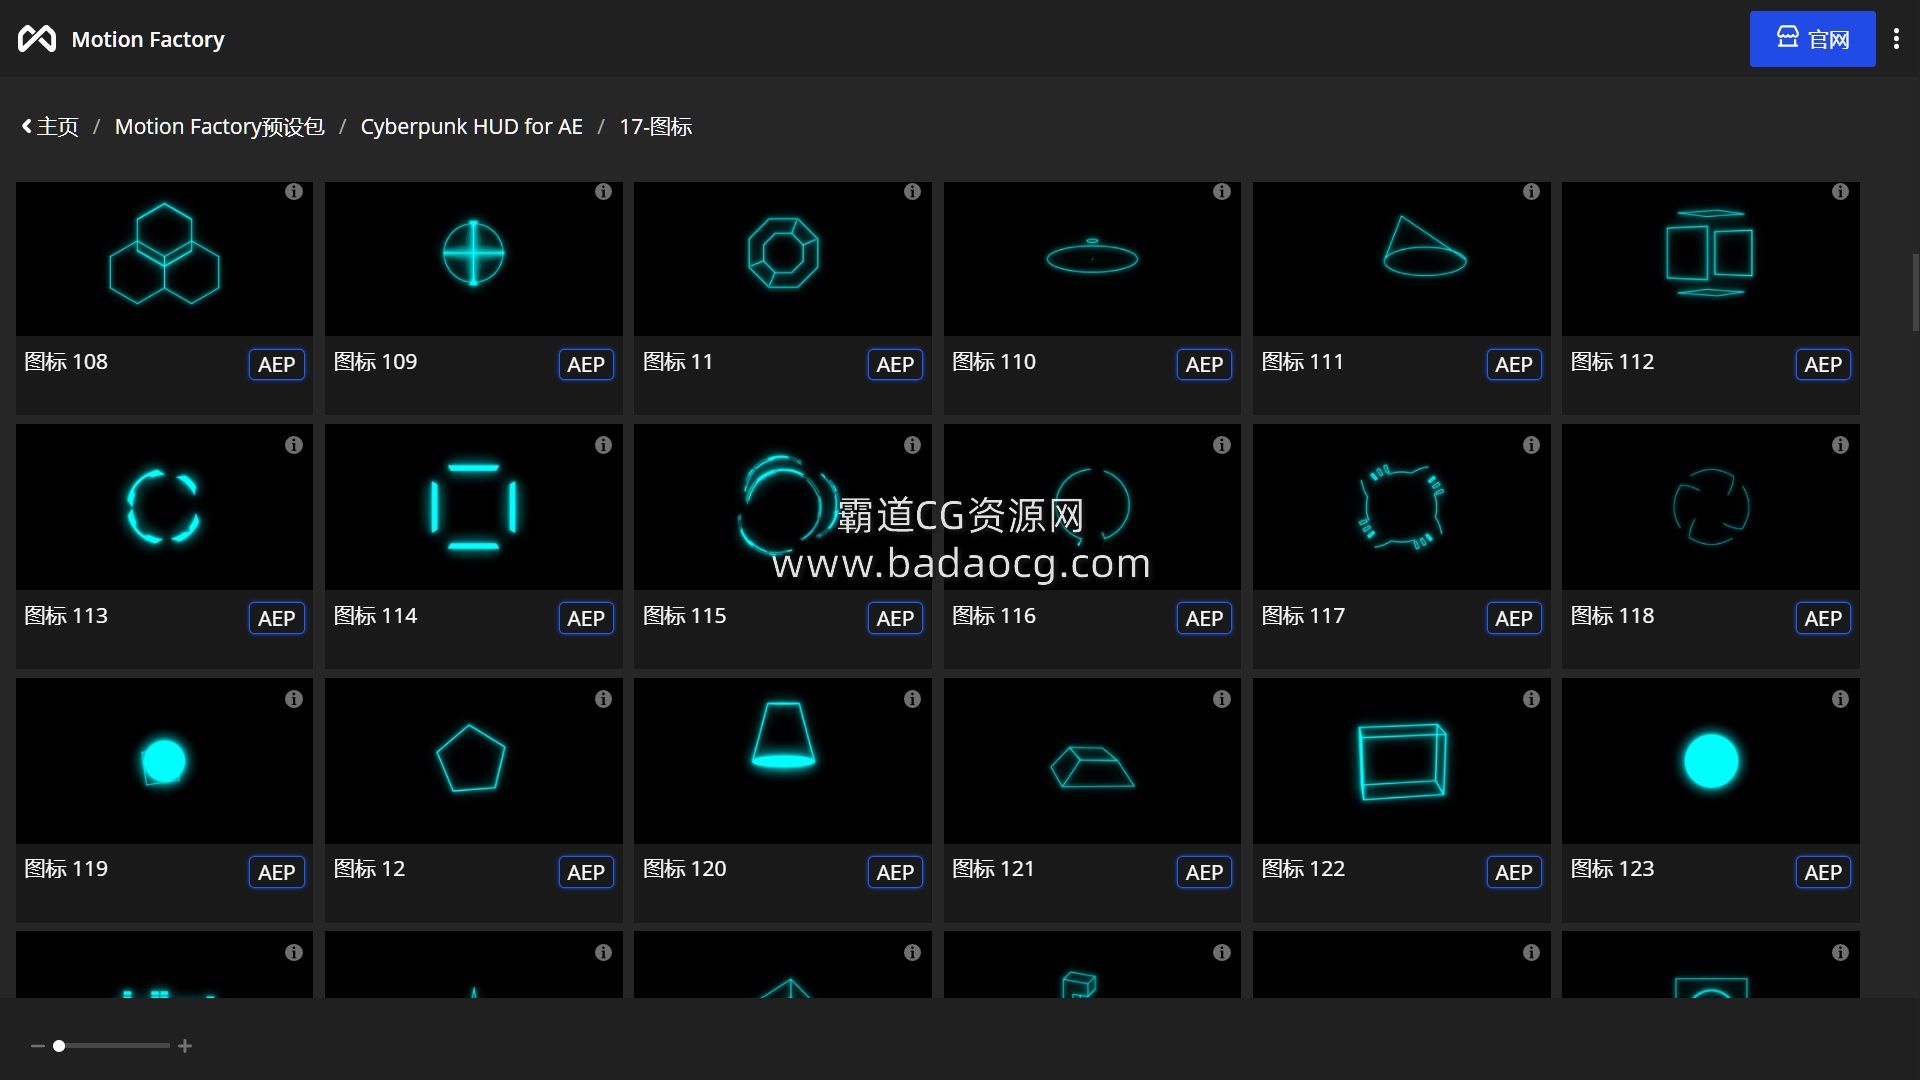Show info for 图标 123
Viewport: 1920px width, 1080px height.
(1840, 699)
